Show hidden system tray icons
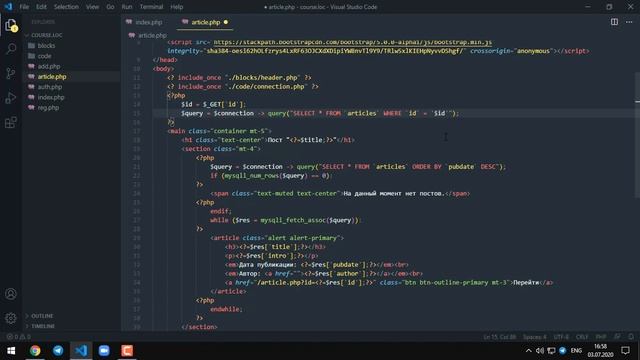 (x=529, y=351)
